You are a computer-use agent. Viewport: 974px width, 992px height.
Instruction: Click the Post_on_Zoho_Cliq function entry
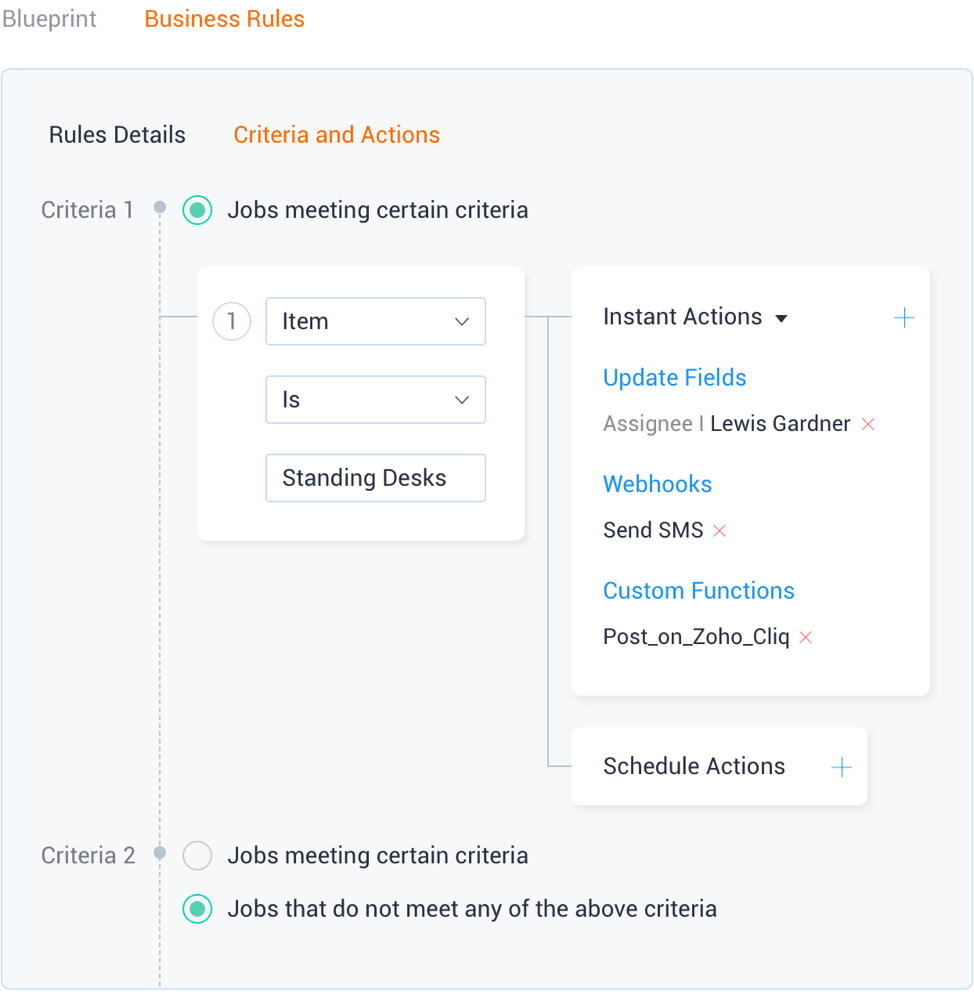click(696, 636)
